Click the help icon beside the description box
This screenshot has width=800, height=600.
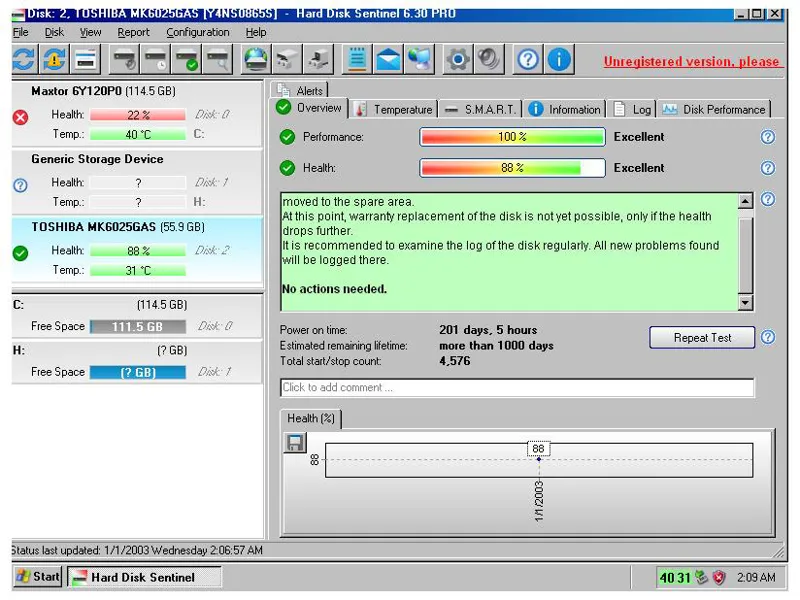767,199
